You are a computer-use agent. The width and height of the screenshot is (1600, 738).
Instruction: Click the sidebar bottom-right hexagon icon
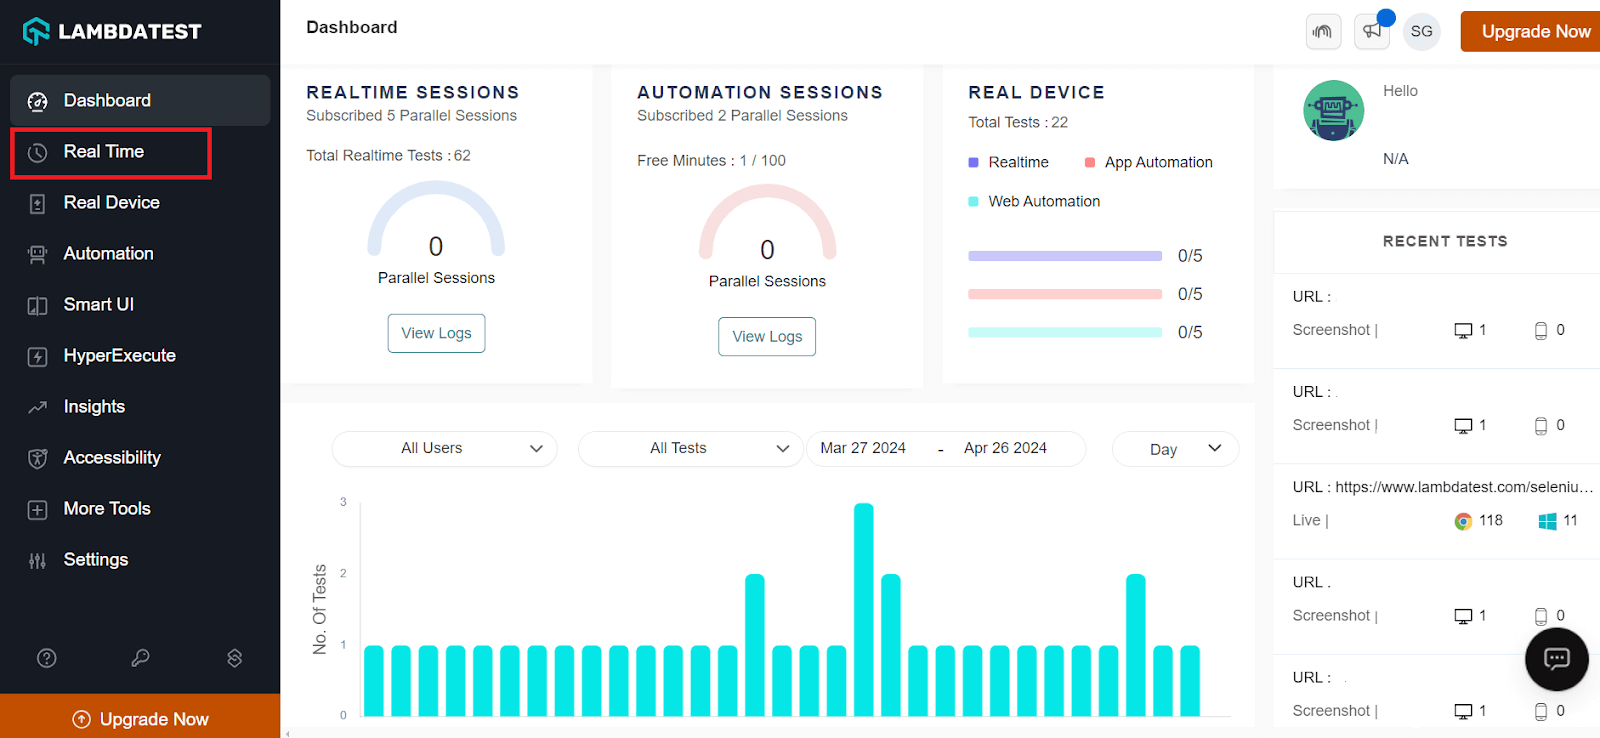(234, 658)
